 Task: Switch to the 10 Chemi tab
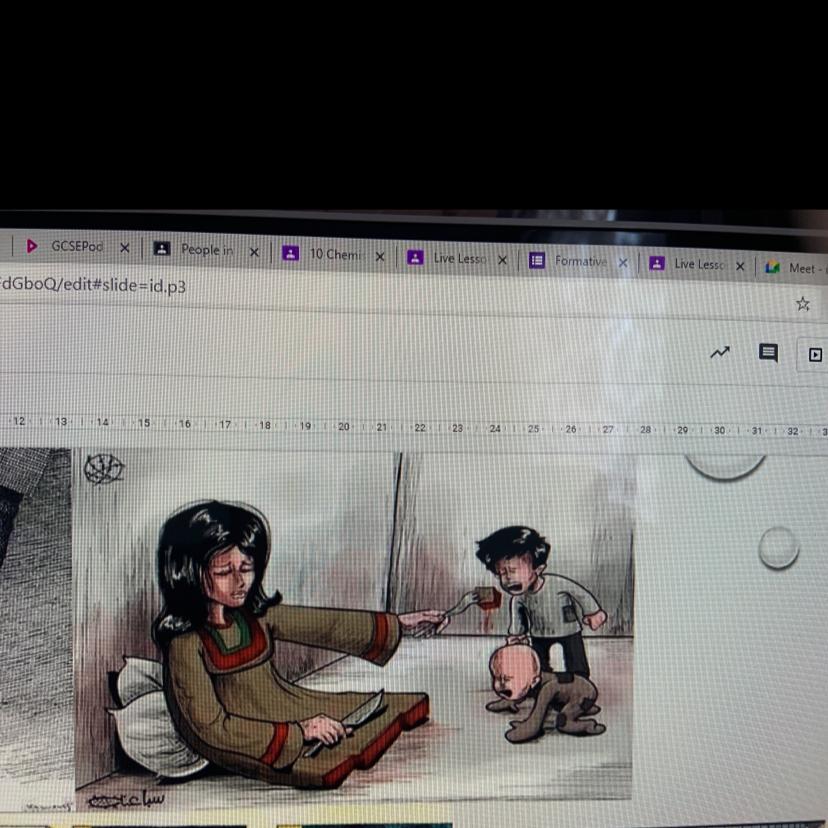pyautogui.click(x=335, y=254)
